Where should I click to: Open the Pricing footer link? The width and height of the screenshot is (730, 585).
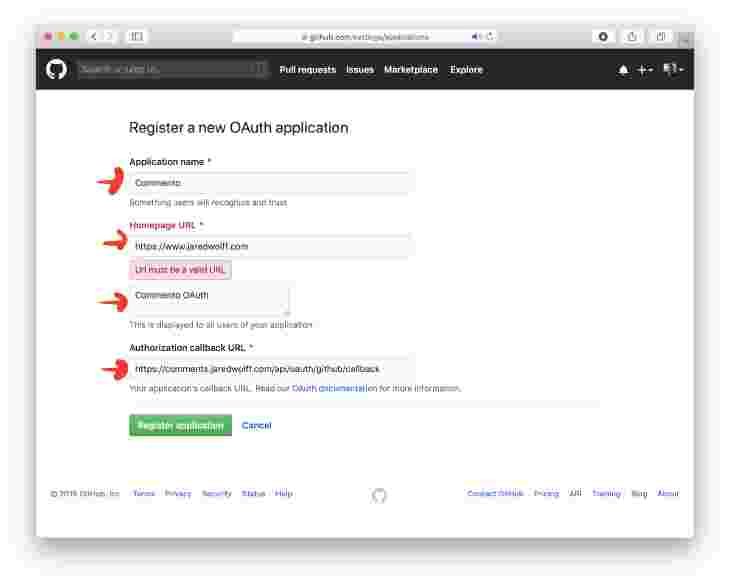(546, 493)
